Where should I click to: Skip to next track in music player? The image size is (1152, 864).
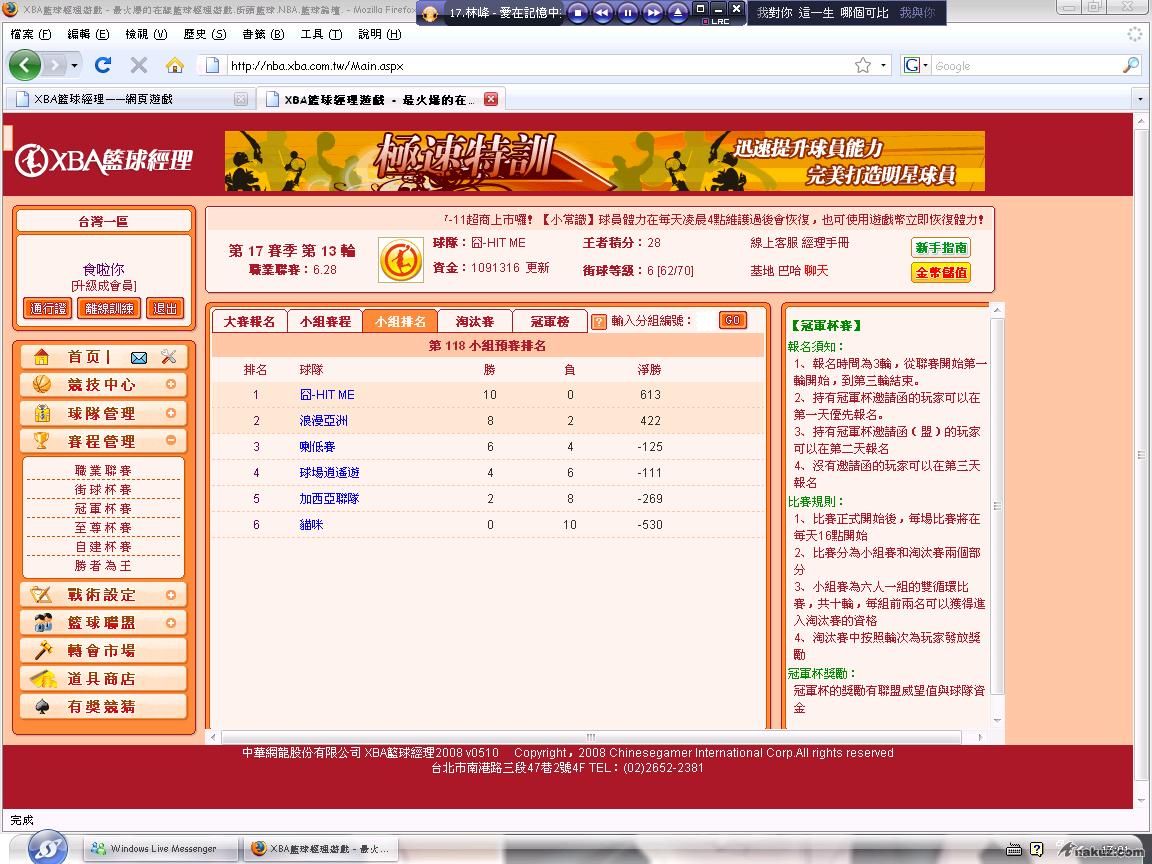click(653, 13)
